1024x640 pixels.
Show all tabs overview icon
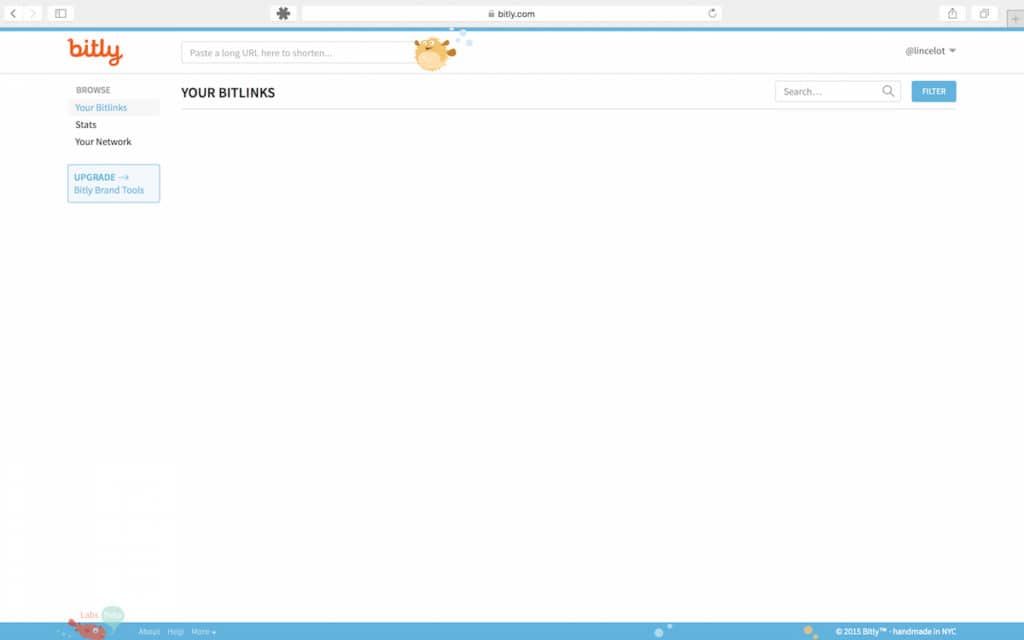click(984, 13)
